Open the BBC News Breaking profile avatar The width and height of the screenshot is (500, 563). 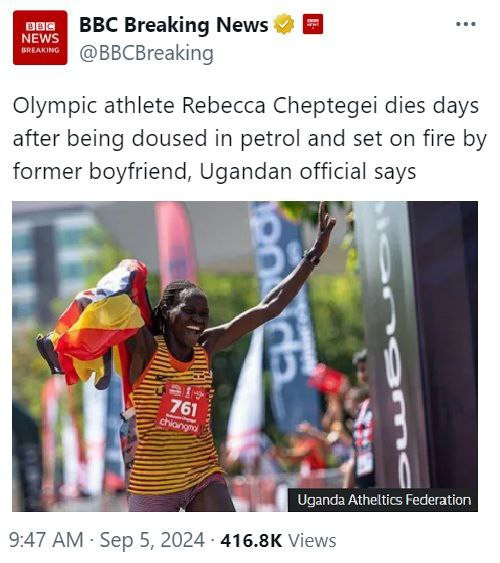40,38
